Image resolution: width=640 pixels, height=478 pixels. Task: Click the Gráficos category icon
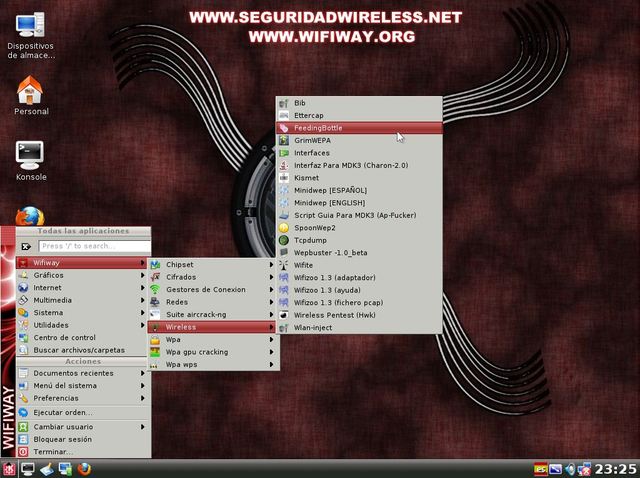(x=23, y=275)
